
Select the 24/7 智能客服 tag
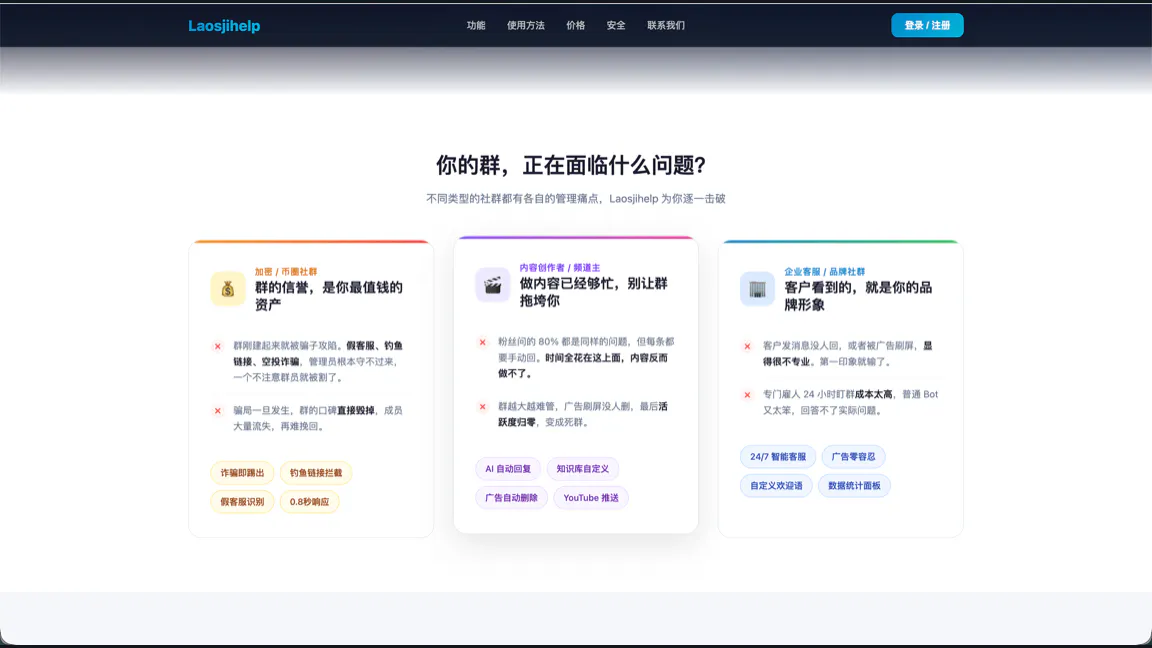tap(778, 457)
